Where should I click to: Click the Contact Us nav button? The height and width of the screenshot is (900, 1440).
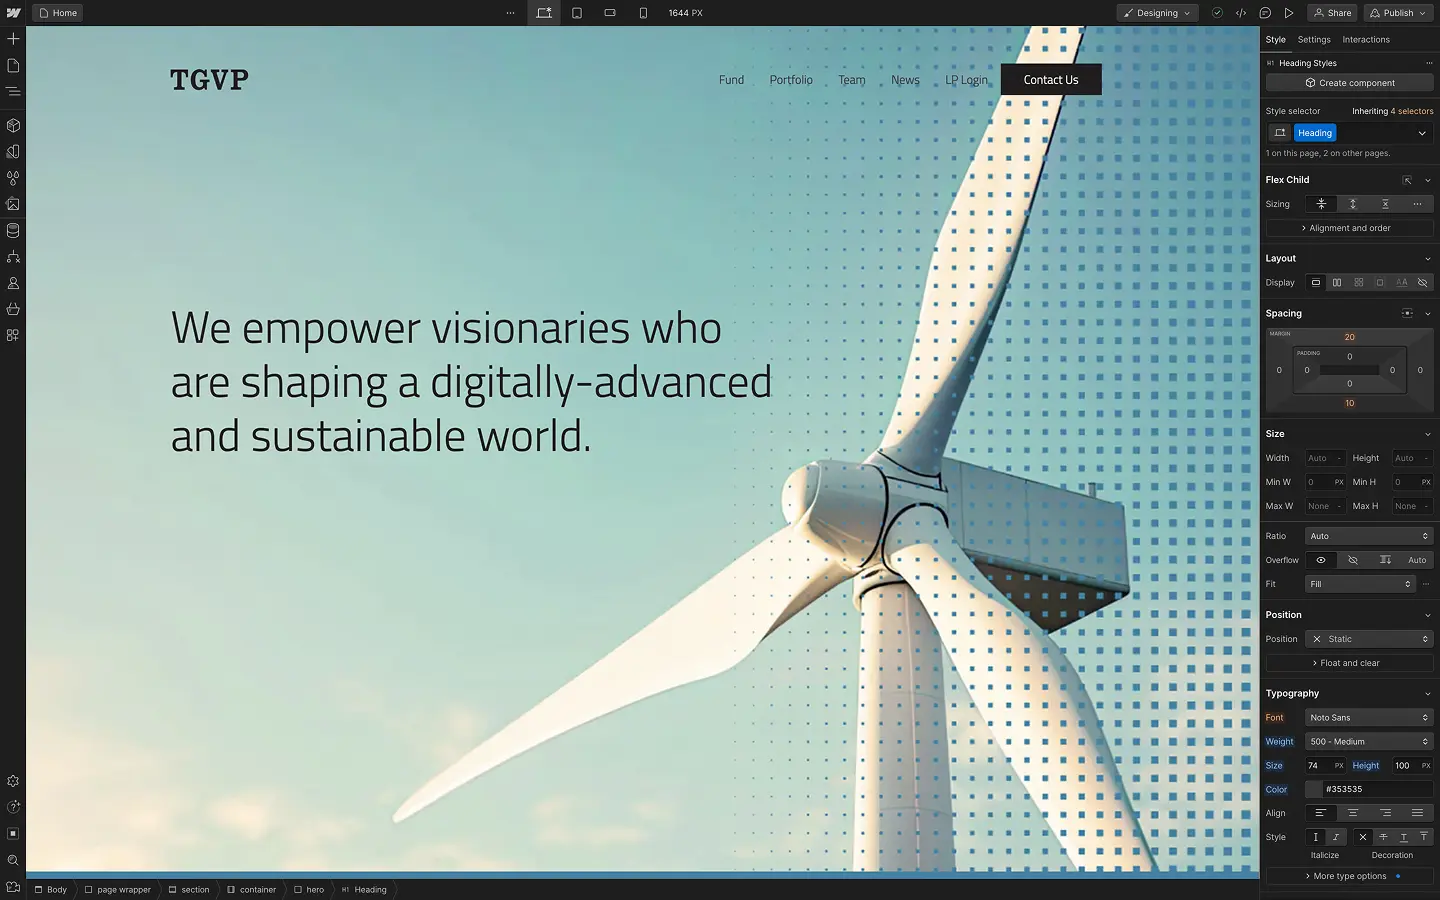[x=1051, y=80]
